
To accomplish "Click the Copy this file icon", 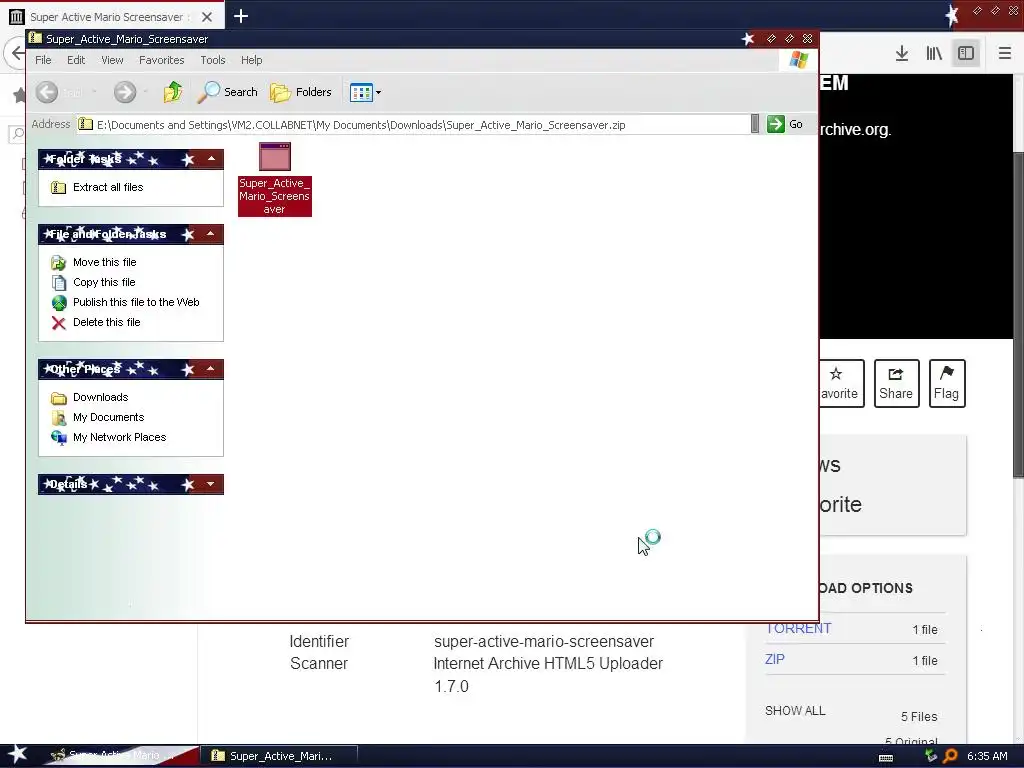I will click(59, 283).
